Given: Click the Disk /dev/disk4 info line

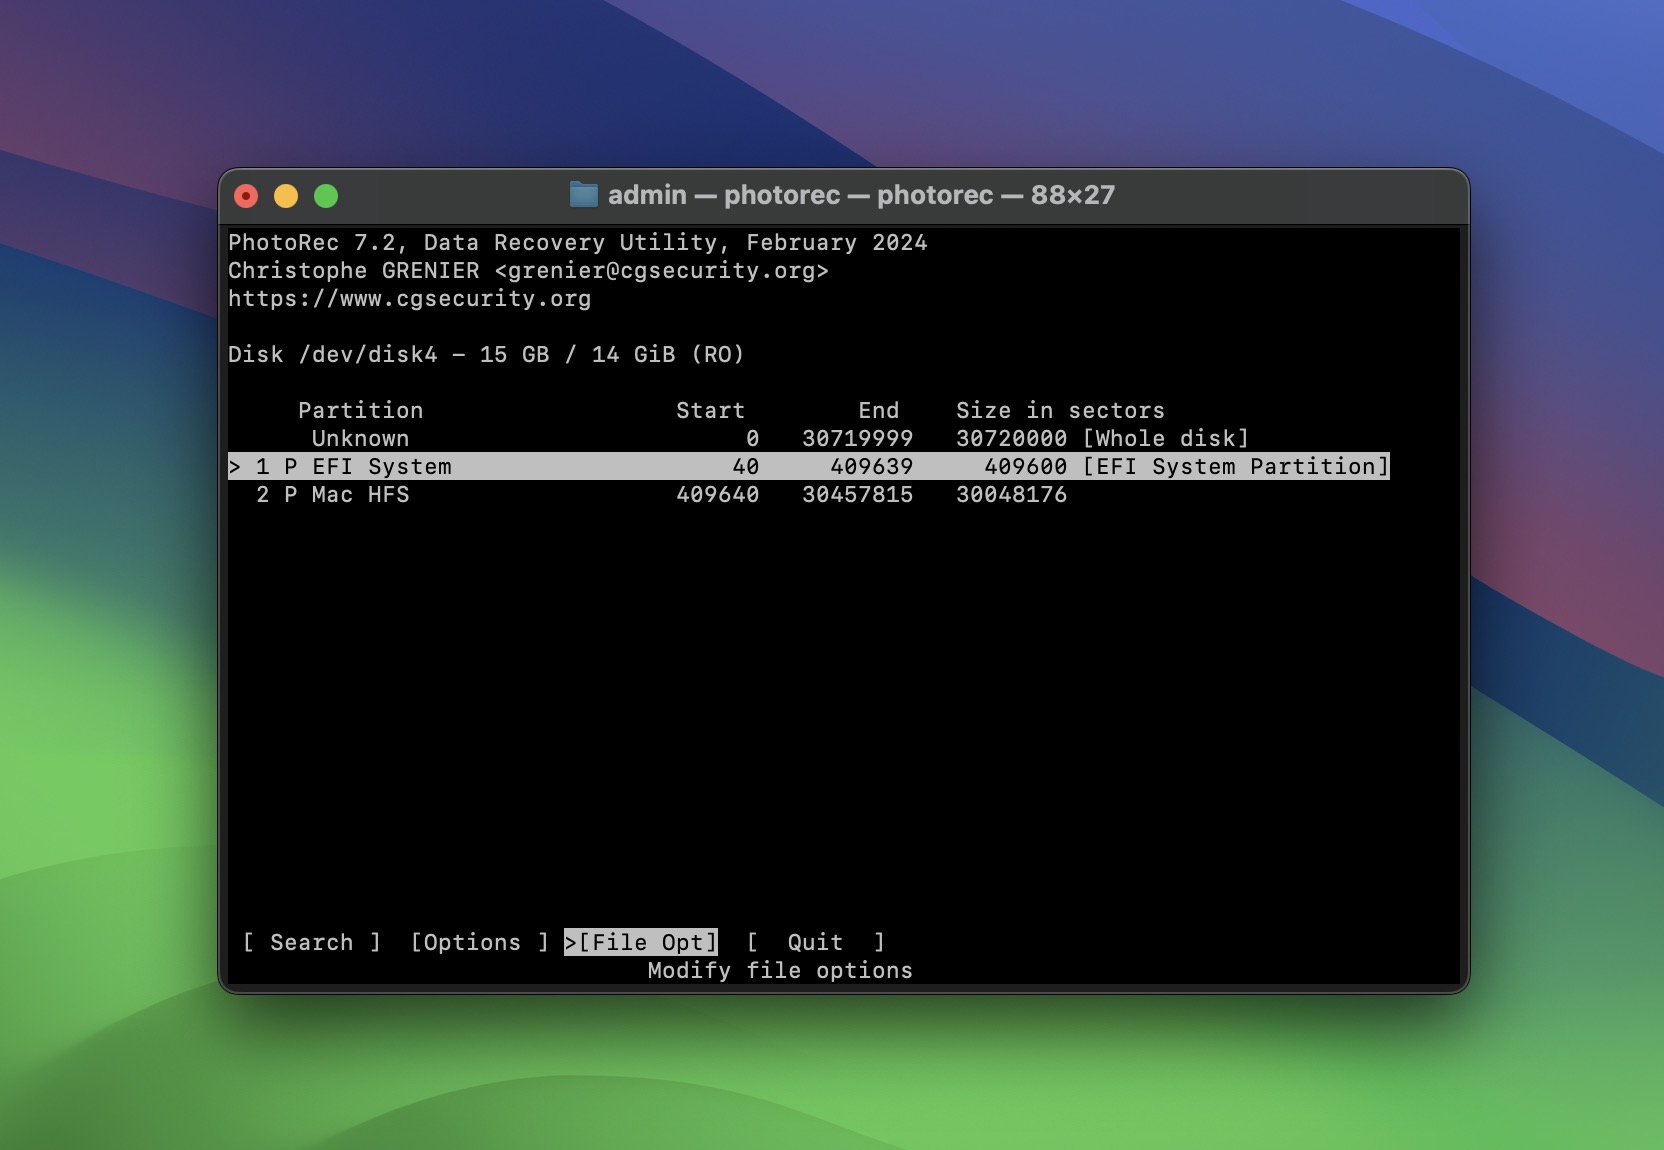Looking at the screenshot, I should click(x=486, y=354).
